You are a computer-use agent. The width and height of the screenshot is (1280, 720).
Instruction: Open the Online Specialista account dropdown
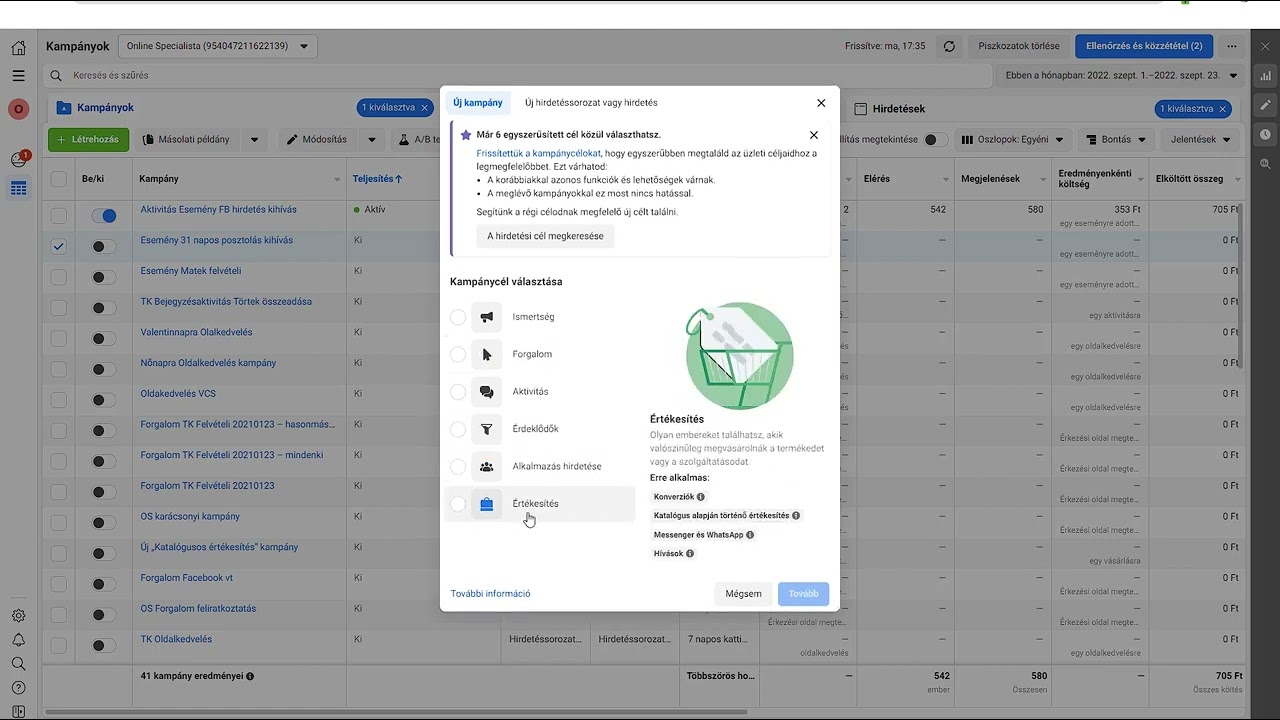click(x=218, y=46)
